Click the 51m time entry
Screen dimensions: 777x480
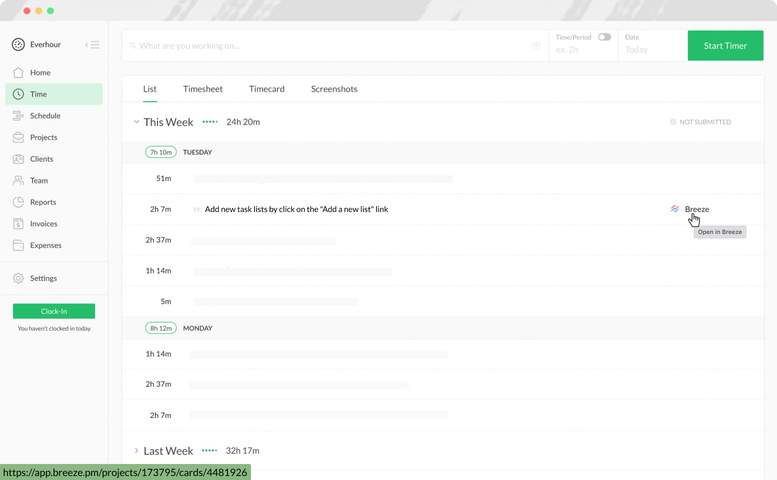tap(164, 178)
